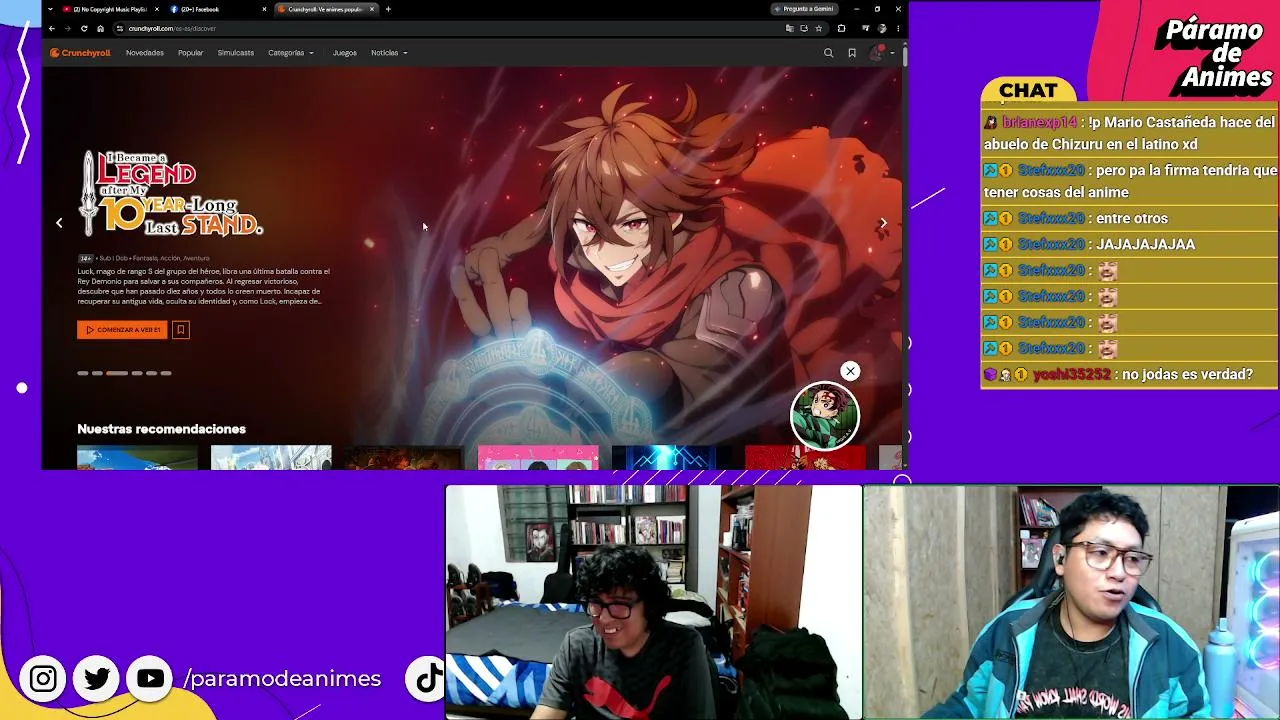The width and height of the screenshot is (1280, 720).
Task: Open the Chrome profile avatar
Action: coord(880,28)
